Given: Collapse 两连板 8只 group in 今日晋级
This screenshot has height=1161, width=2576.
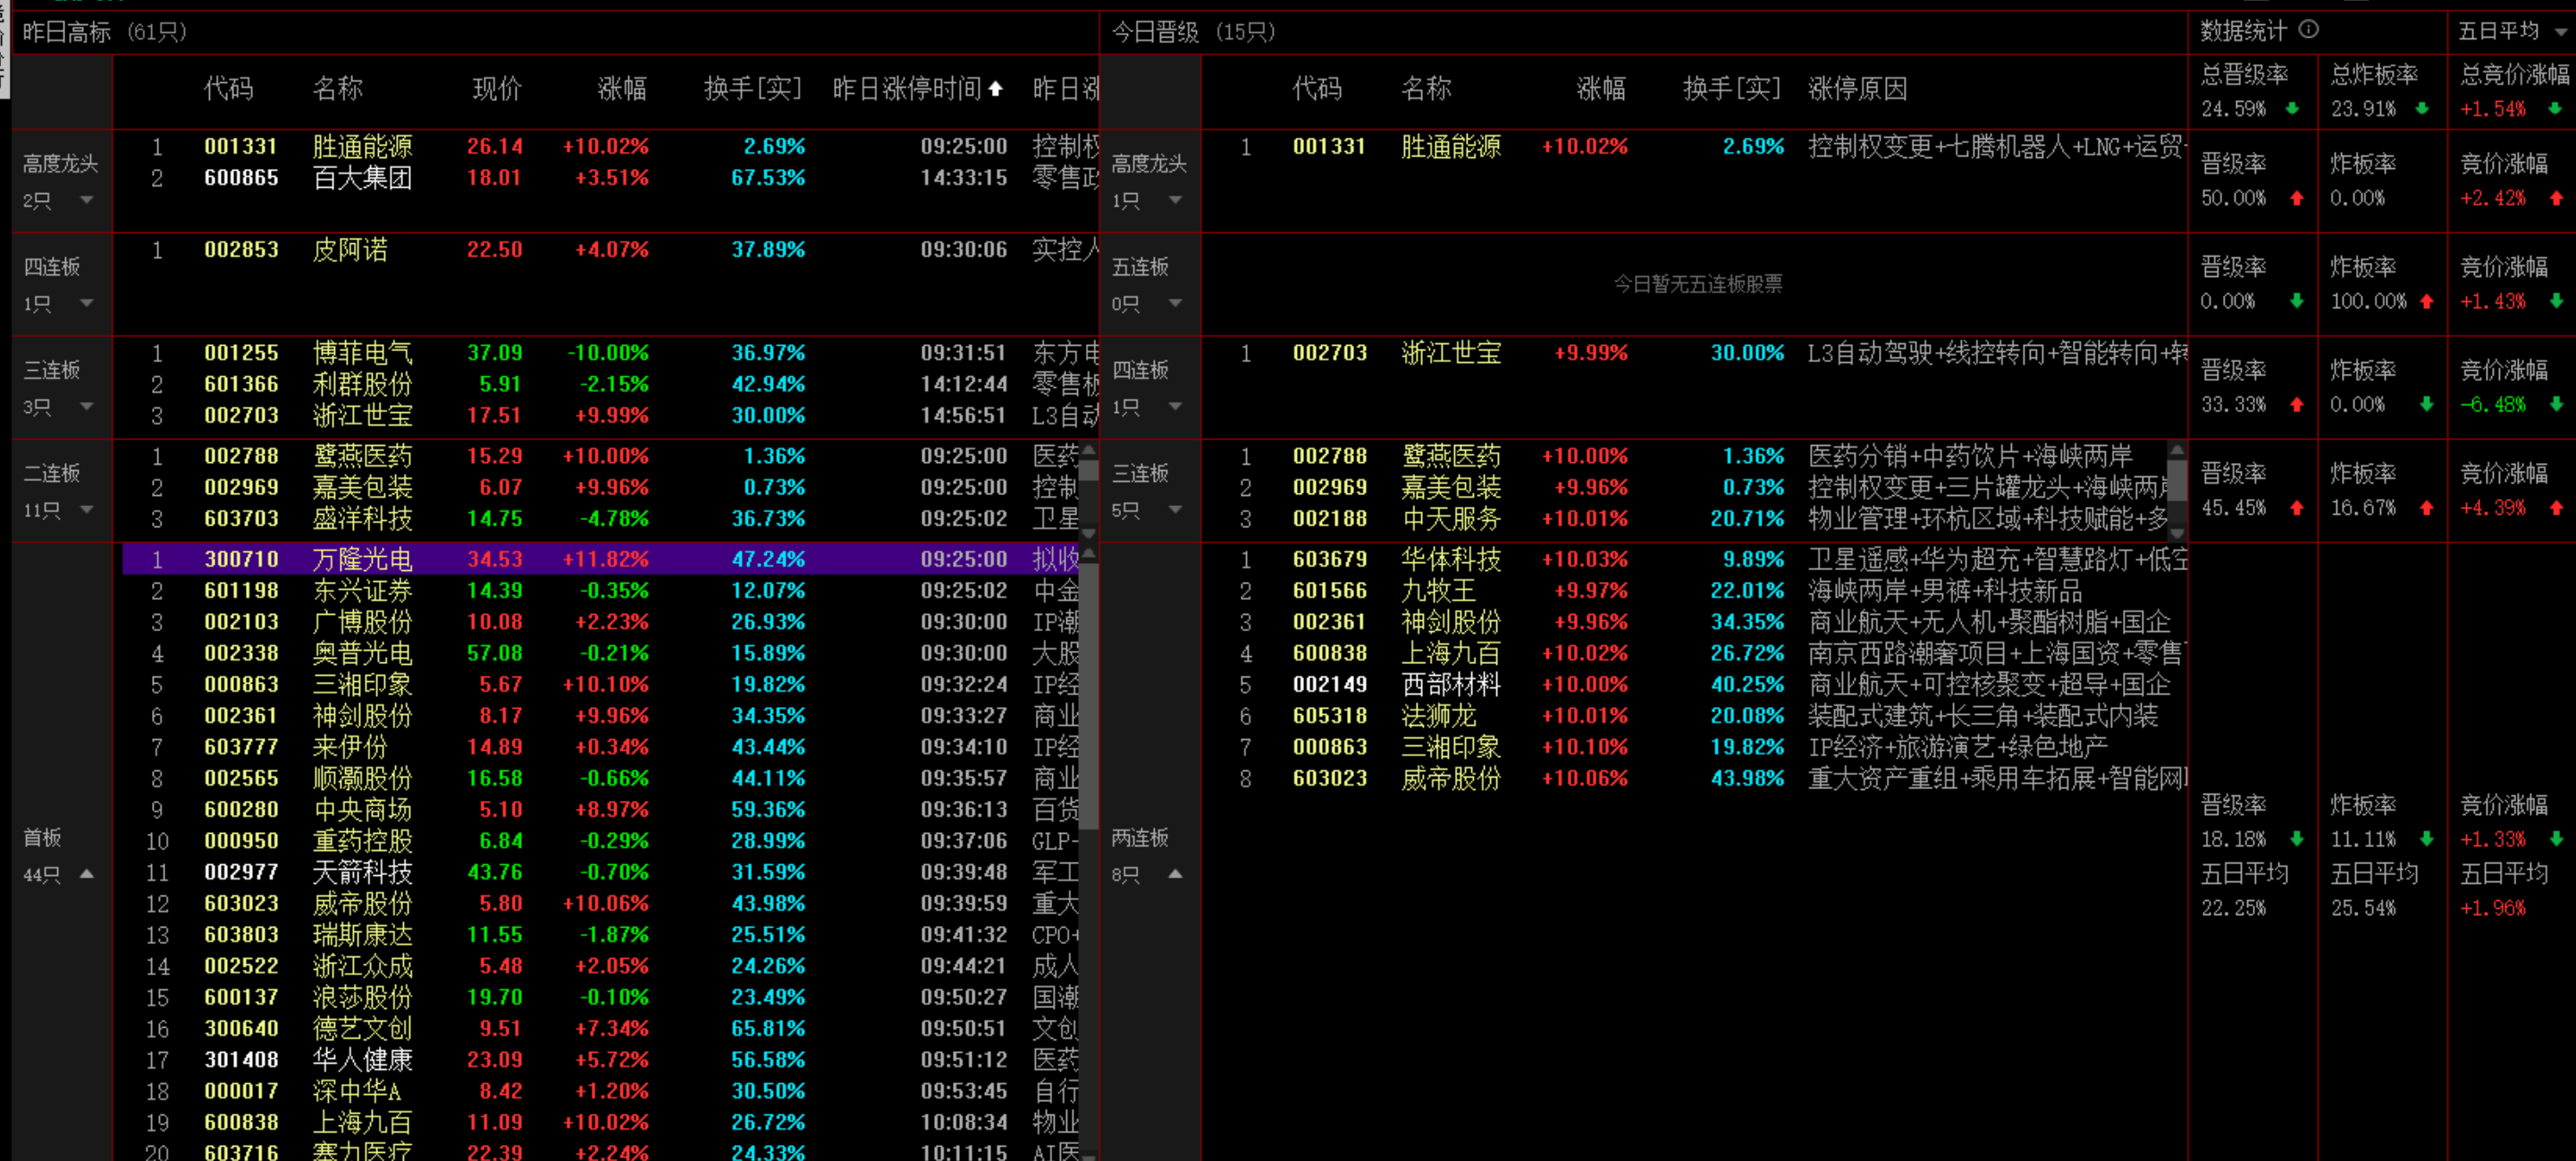Looking at the screenshot, I should point(1176,873).
